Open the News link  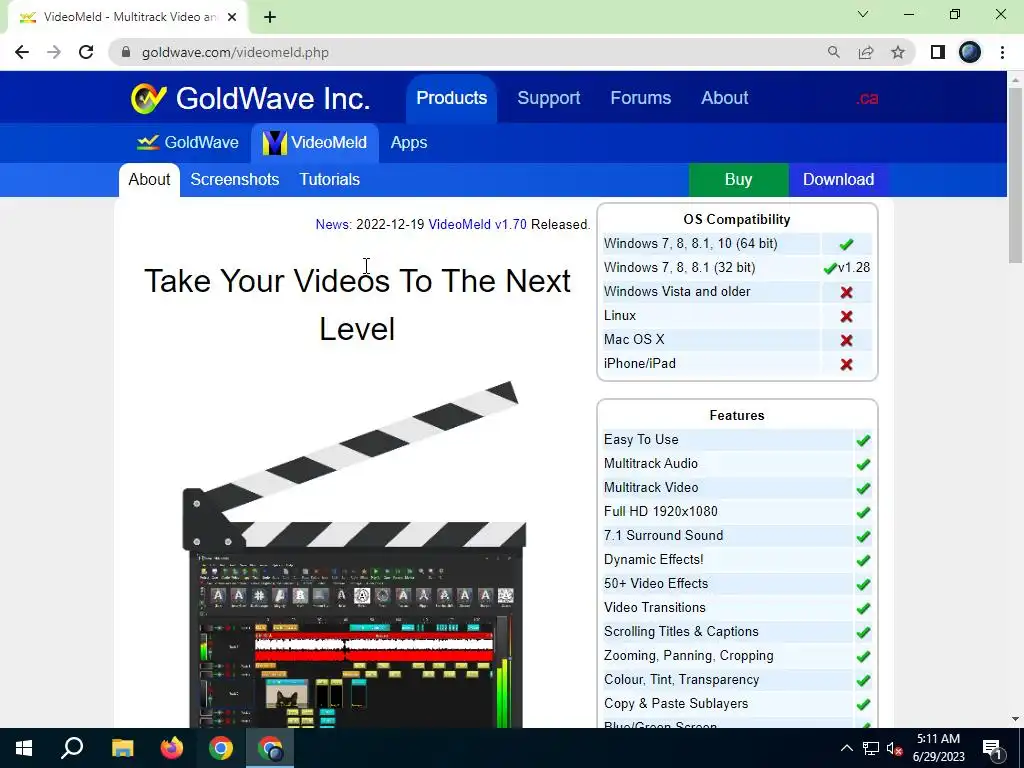pos(332,225)
